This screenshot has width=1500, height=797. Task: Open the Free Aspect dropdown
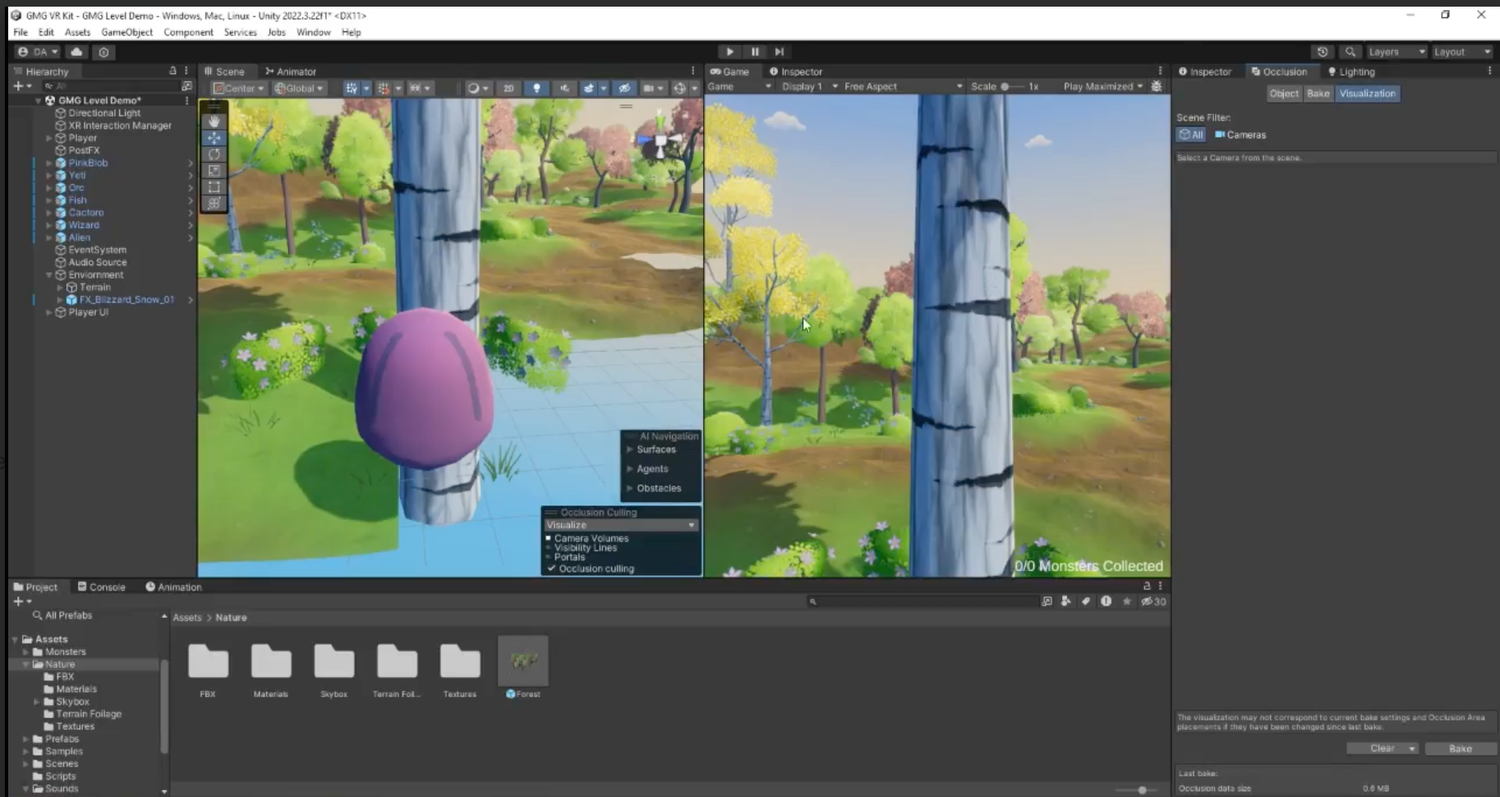tap(903, 87)
